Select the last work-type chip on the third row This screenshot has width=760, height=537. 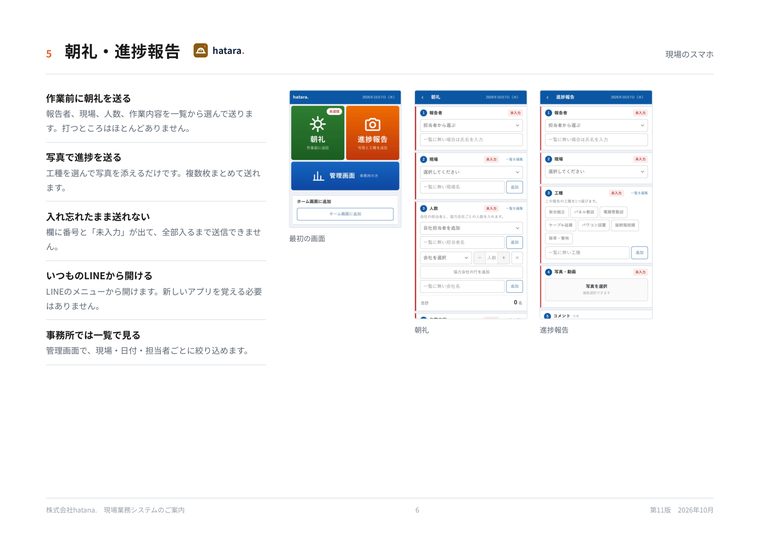559,238
